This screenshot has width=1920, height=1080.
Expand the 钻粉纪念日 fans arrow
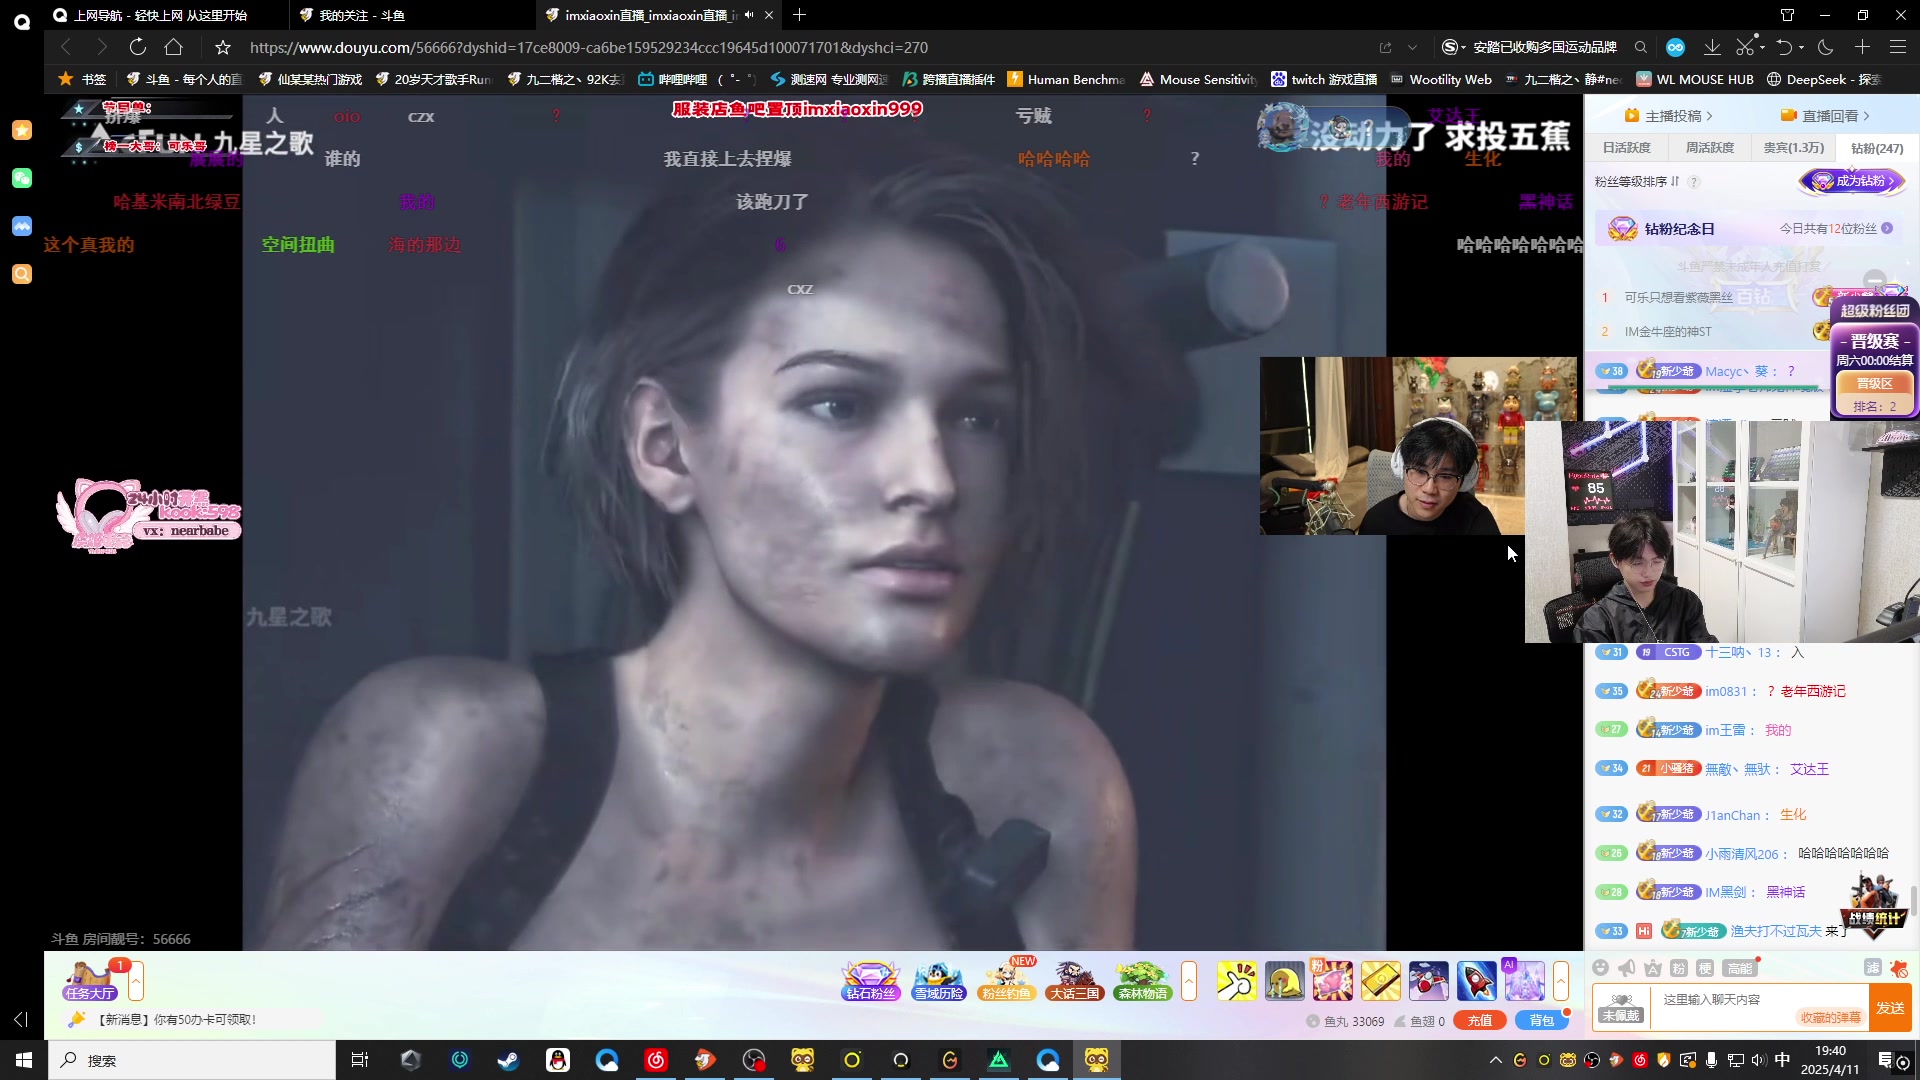point(1887,229)
